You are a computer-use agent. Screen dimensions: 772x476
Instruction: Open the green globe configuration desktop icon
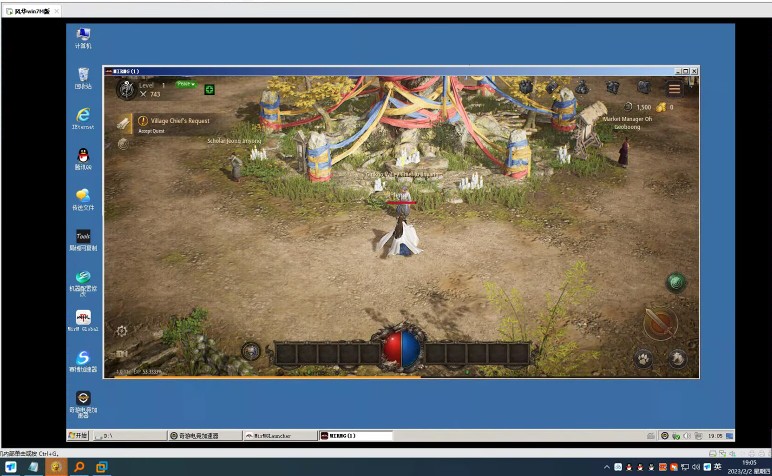coord(83,283)
